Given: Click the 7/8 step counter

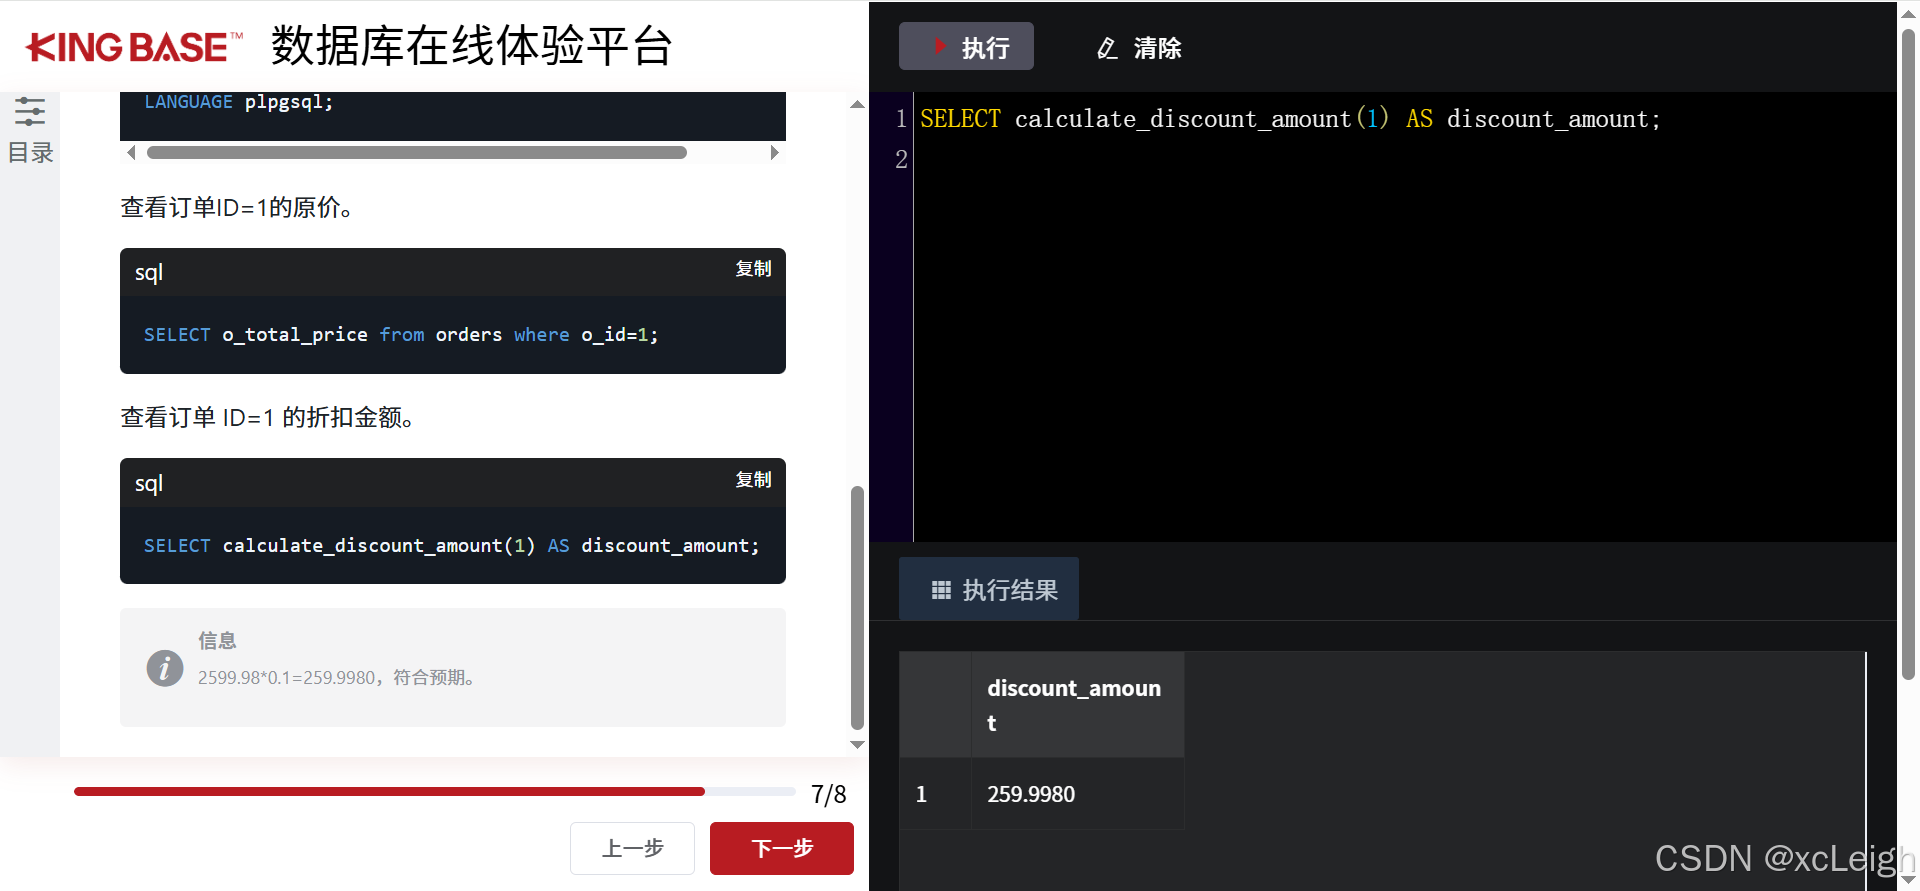Looking at the screenshot, I should [x=828, y=794].
